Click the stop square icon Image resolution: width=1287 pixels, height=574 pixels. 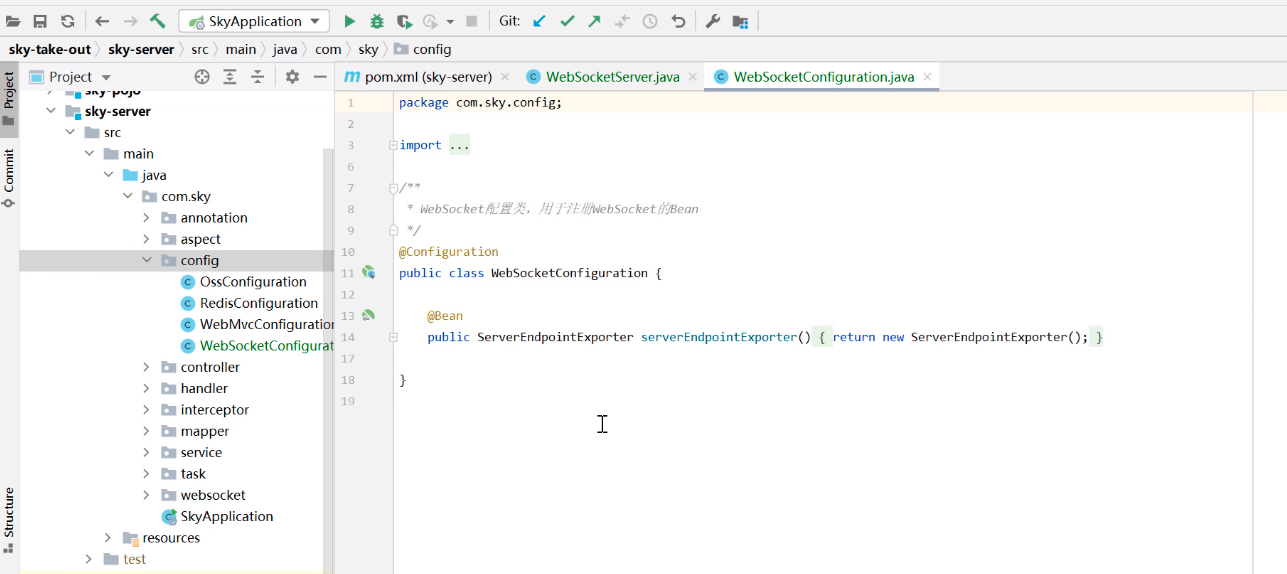click(x=471, y=21)
